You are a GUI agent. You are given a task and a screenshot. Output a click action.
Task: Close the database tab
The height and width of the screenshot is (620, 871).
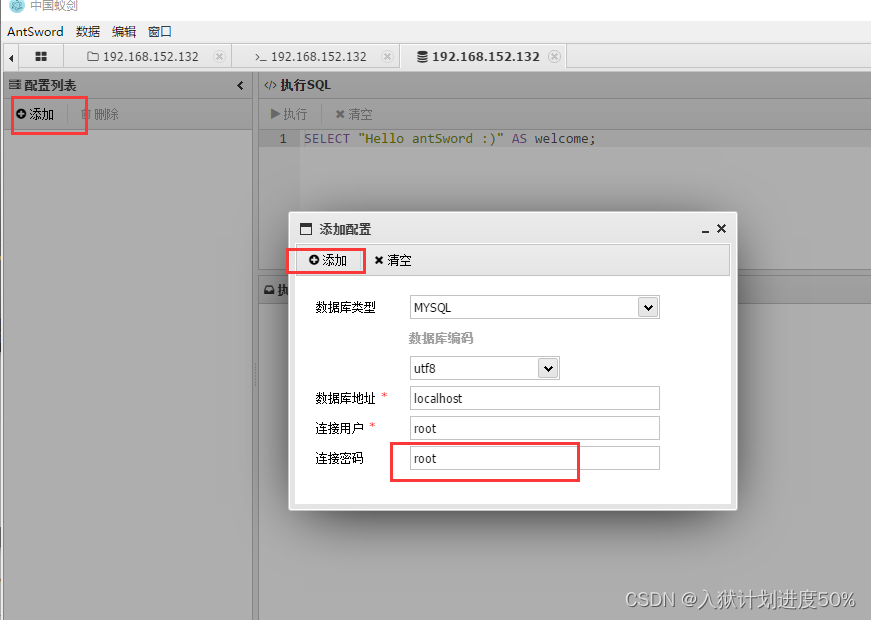coord(554,57)
